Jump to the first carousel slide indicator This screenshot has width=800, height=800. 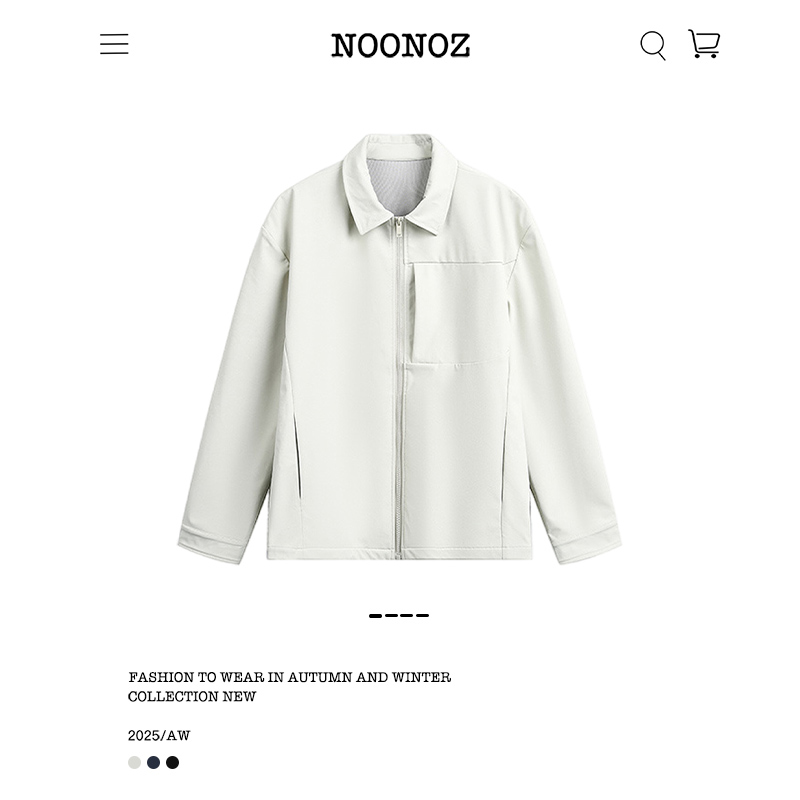tap(376, 616)
